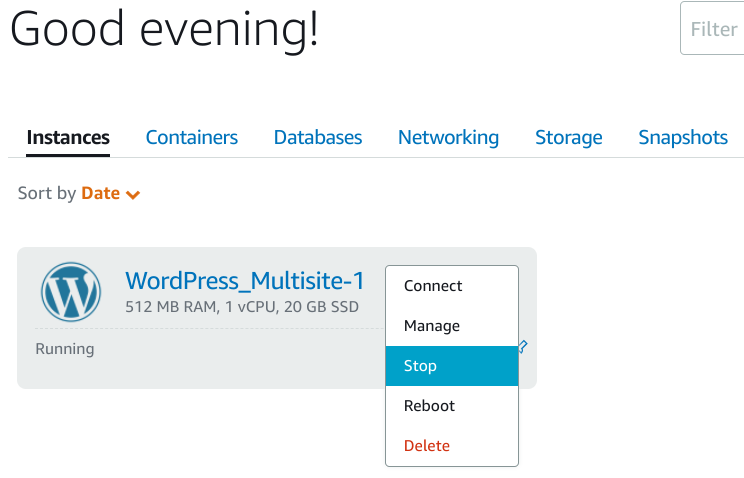Choose Connect from the instance menu
The image size is (744, 478).
point(452,286)
